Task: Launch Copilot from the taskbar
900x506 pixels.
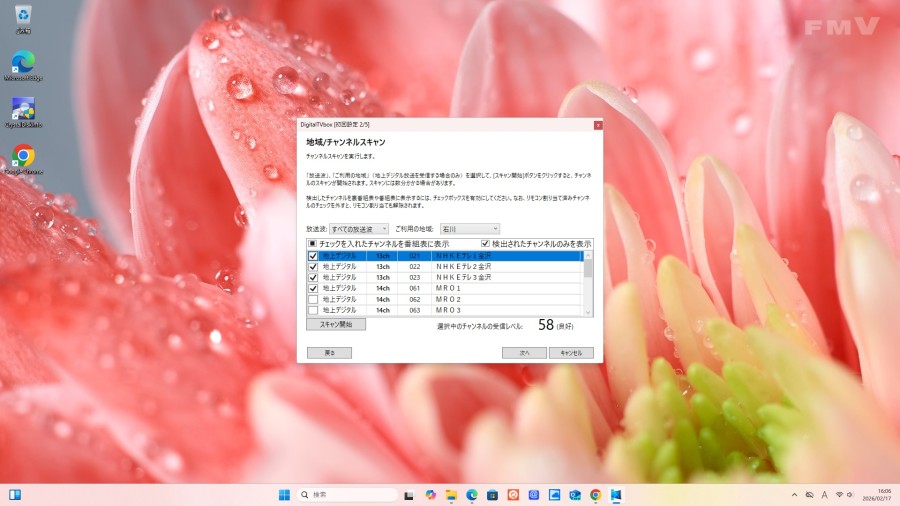Action: pyautogui.click(x=430, y=495)
